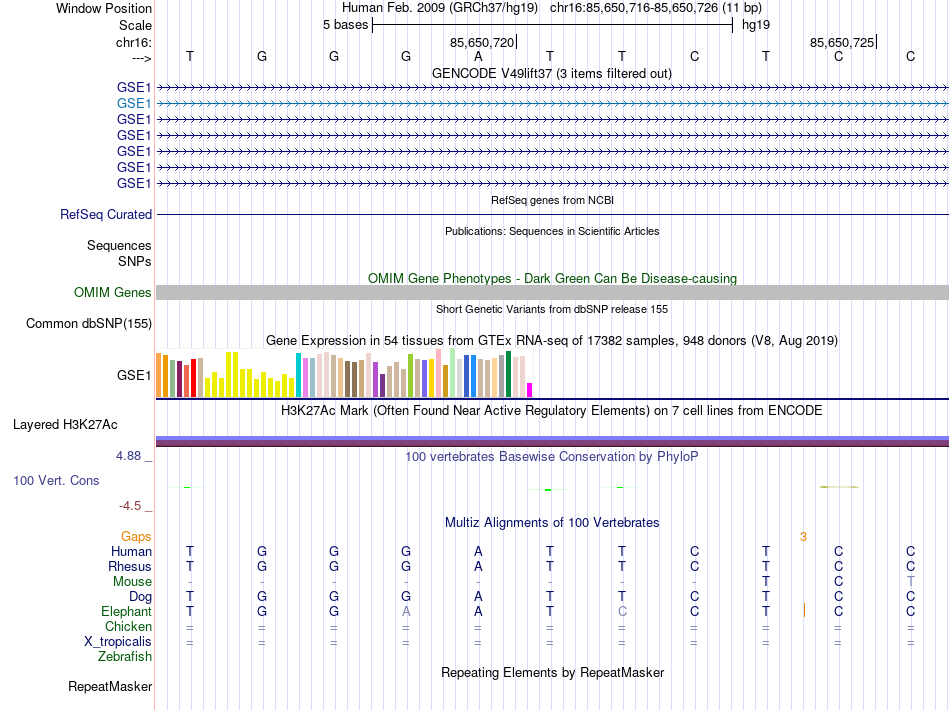This screenshot has width=950, height=710.
Task: Click the orange insertion bar in the Elephant row
Action: click(804, 611)
